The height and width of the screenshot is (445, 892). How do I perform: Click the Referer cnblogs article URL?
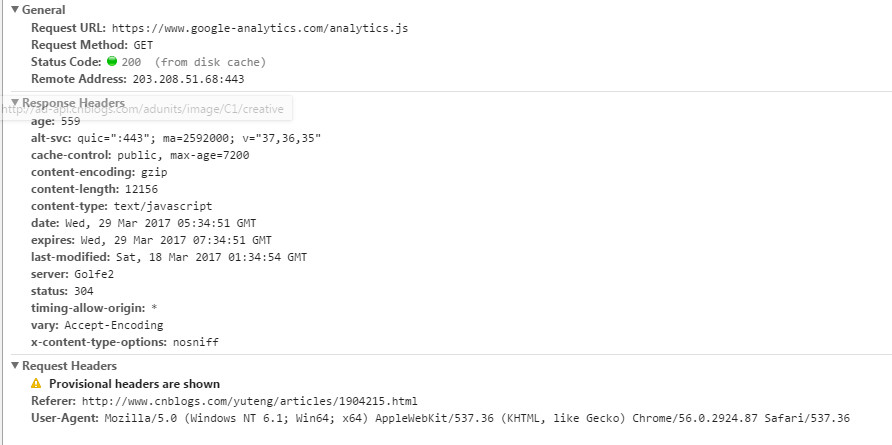(250, 401)
